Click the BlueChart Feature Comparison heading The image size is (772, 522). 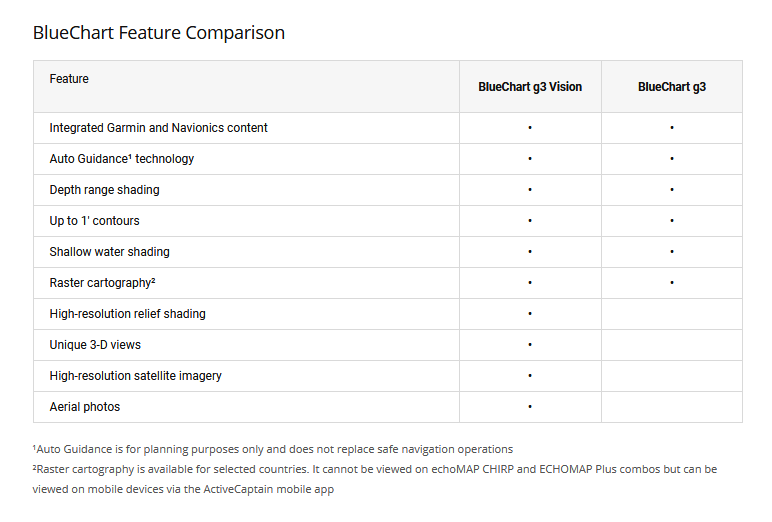pos(159,33)
